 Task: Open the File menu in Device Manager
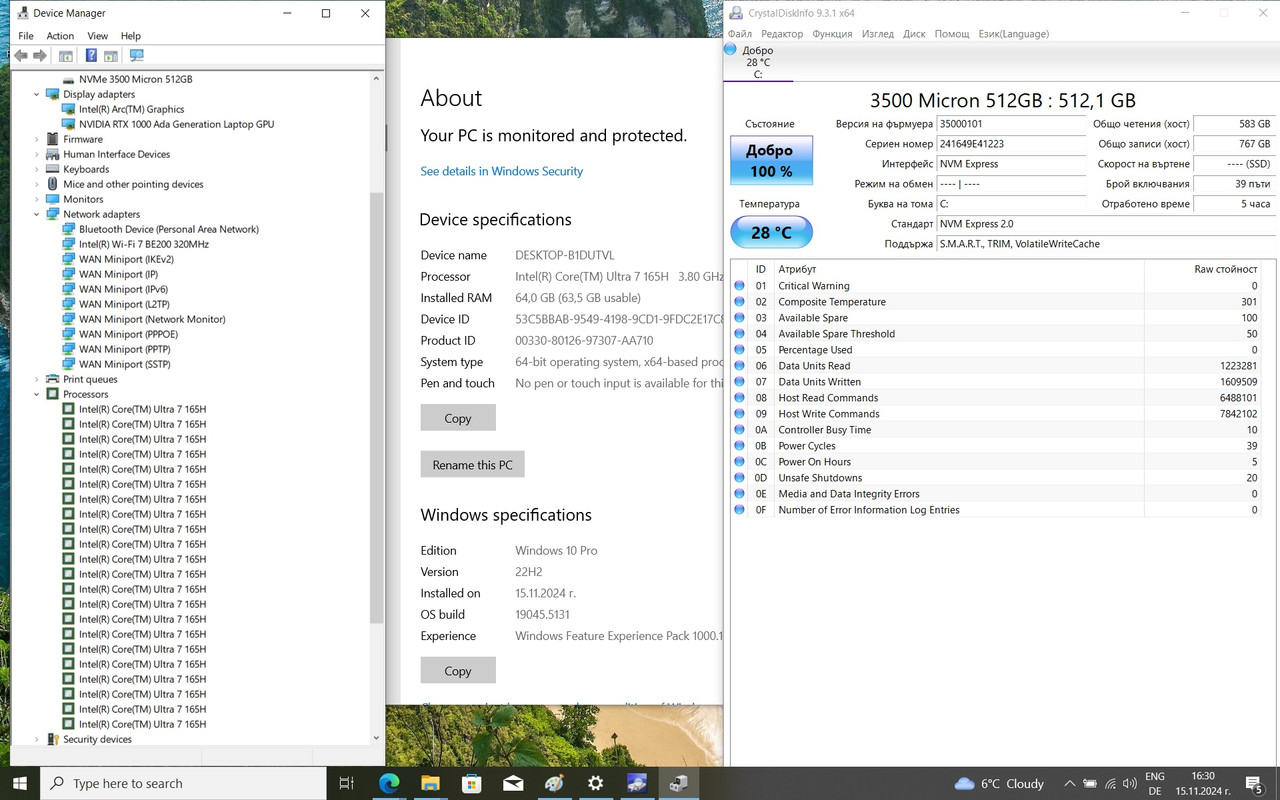coord(26,35)
